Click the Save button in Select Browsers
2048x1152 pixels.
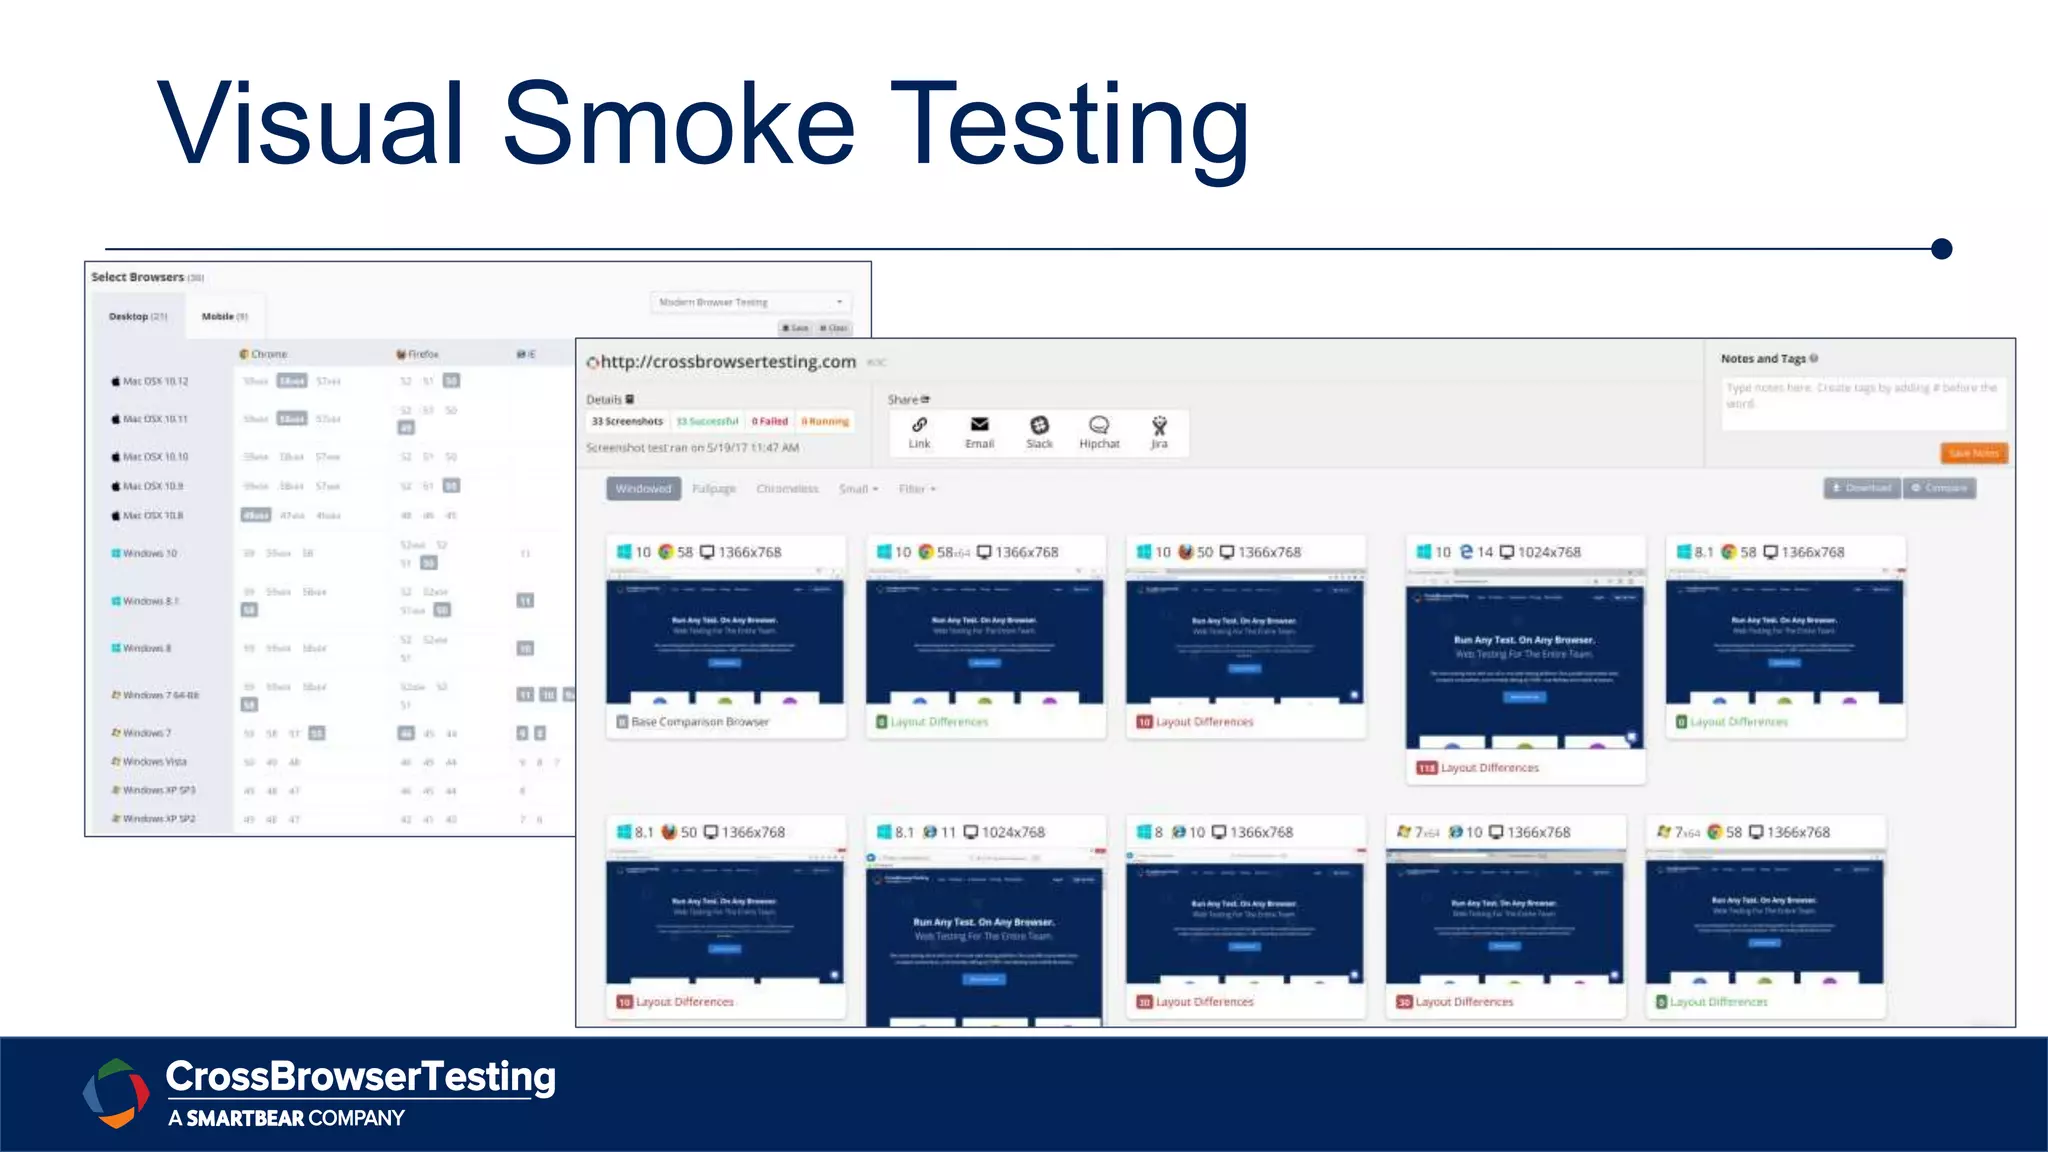[x=796, y=328]
